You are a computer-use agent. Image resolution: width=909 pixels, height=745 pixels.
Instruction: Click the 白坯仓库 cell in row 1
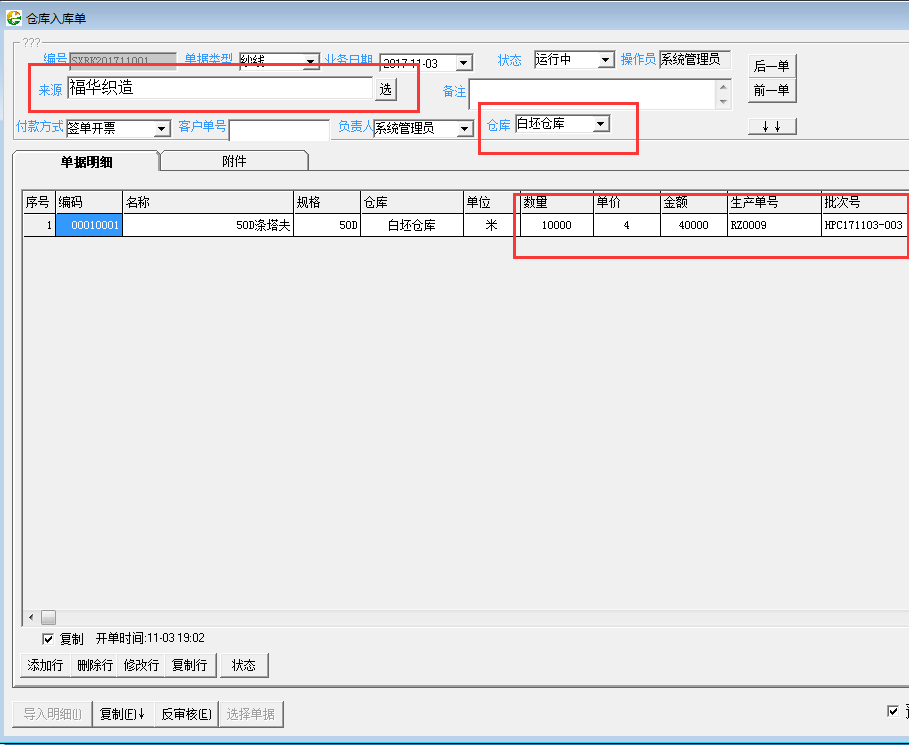click(412, 225)
